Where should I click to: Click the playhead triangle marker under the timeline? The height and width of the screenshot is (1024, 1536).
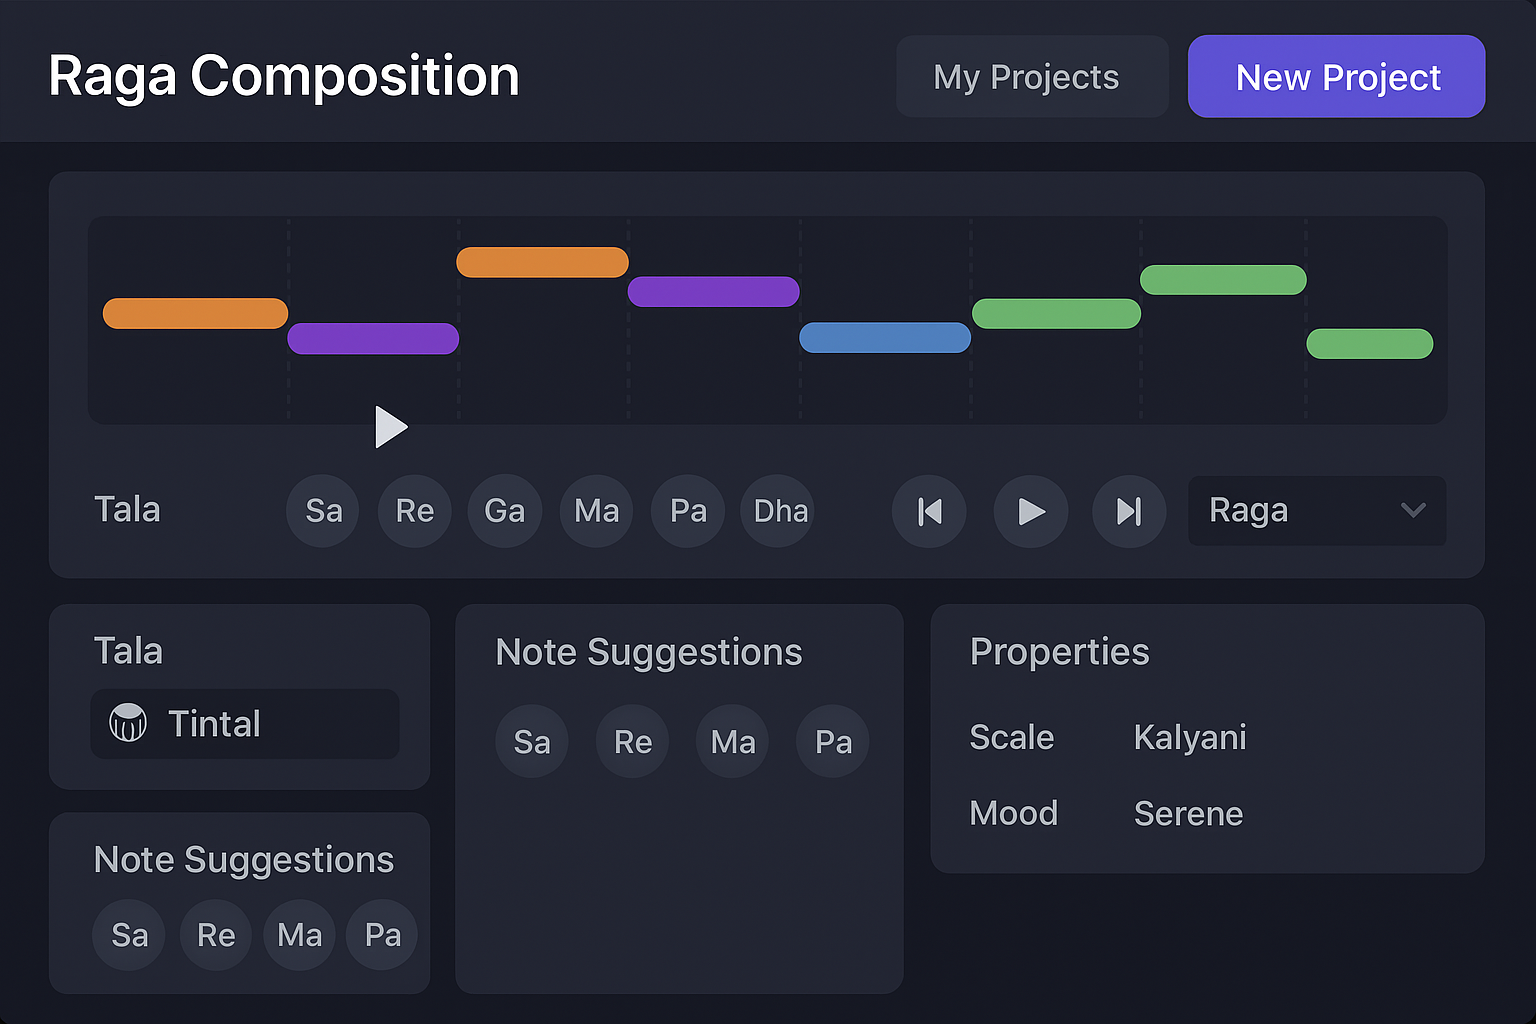pyautogui.click(x=390, y=427)
